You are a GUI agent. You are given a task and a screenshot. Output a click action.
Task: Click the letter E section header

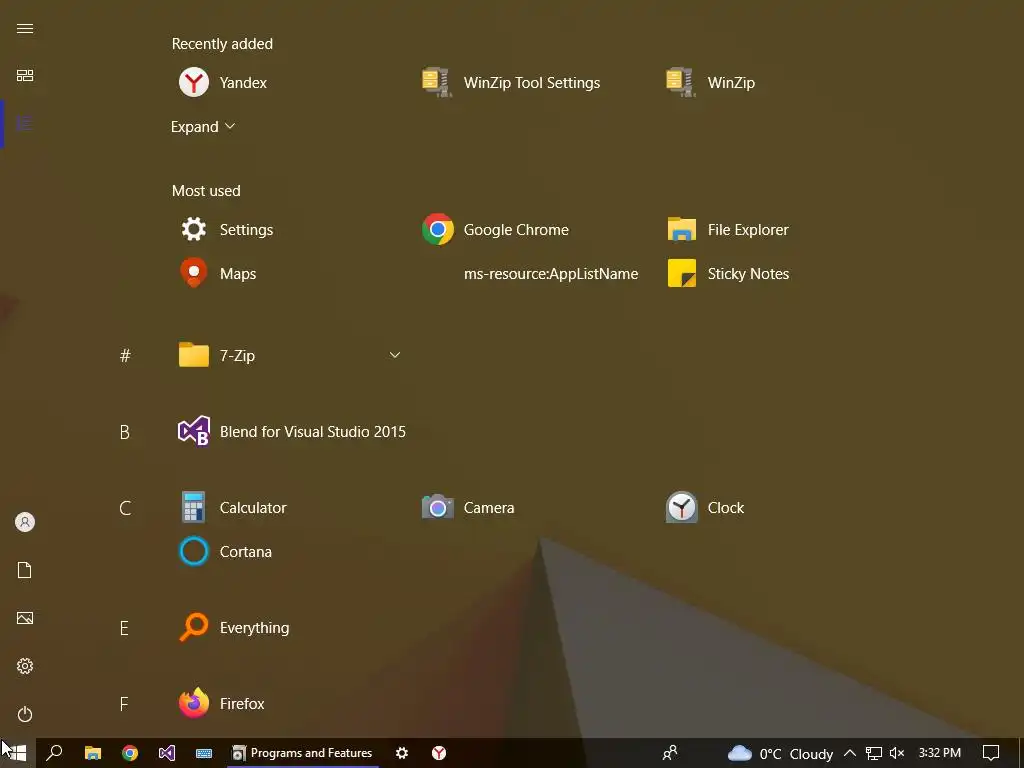(x=124, y=628)
